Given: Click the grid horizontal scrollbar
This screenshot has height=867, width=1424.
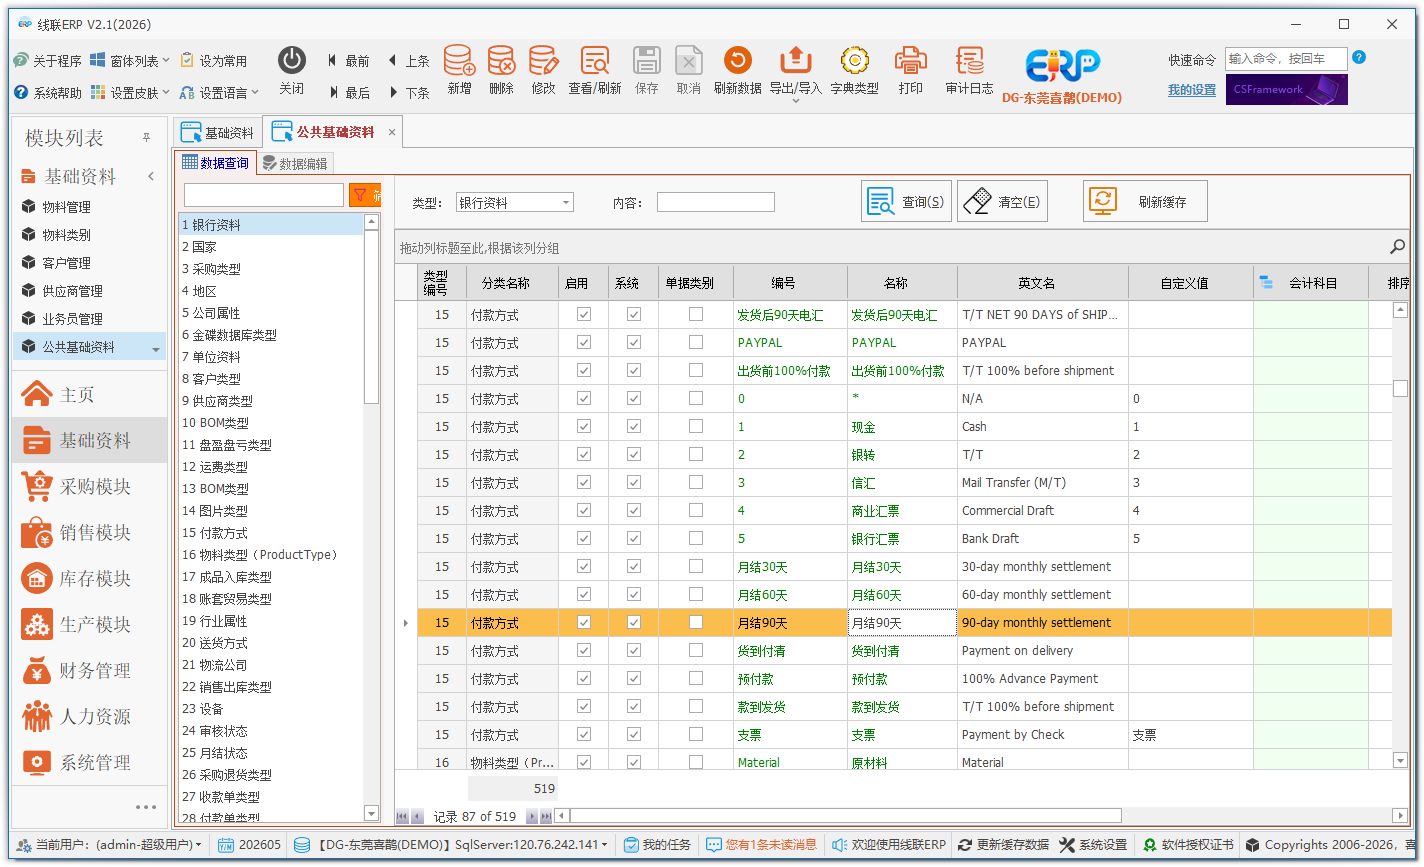Looking at the screenshot, I should (846, 816).
